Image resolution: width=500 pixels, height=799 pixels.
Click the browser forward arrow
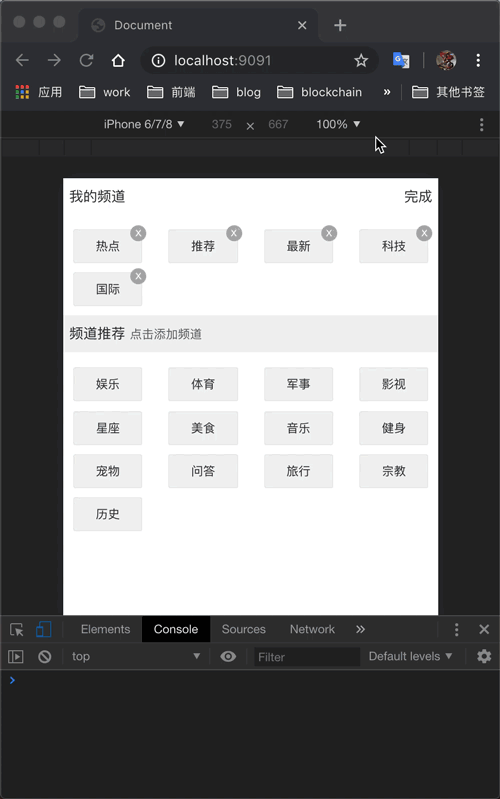click(54, 61)
